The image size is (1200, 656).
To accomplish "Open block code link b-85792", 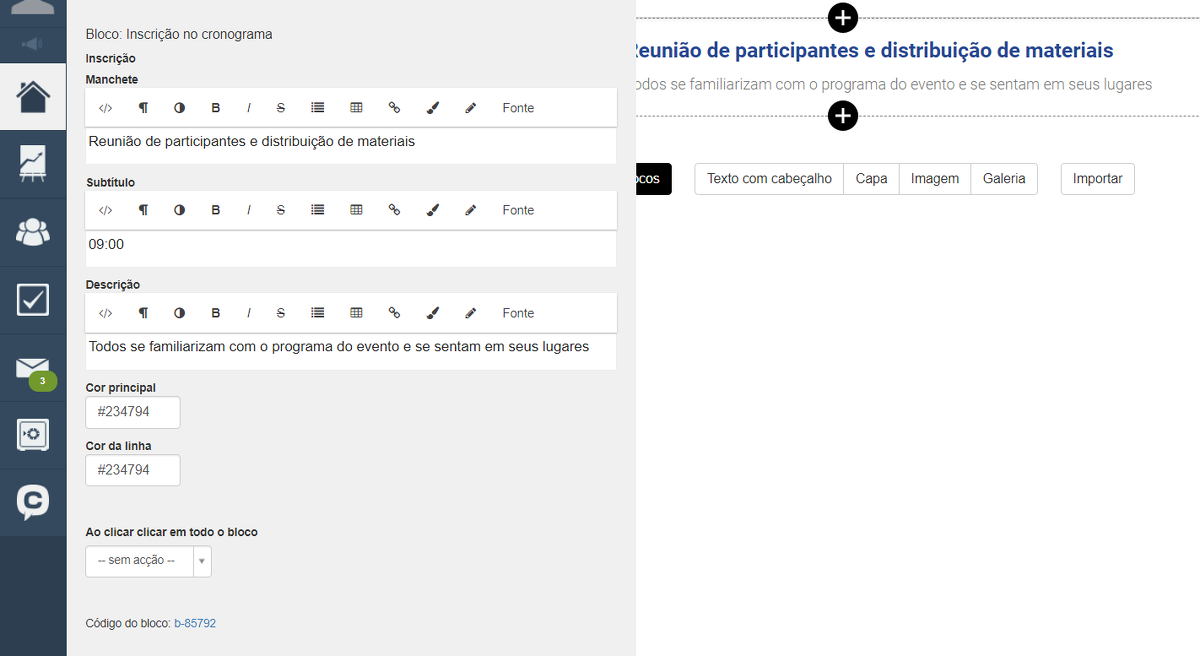I will [x=195, y=623].
